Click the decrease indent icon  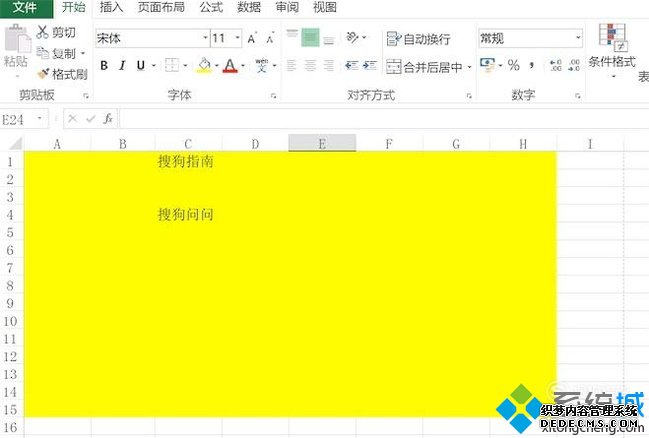tap(352, 65)
